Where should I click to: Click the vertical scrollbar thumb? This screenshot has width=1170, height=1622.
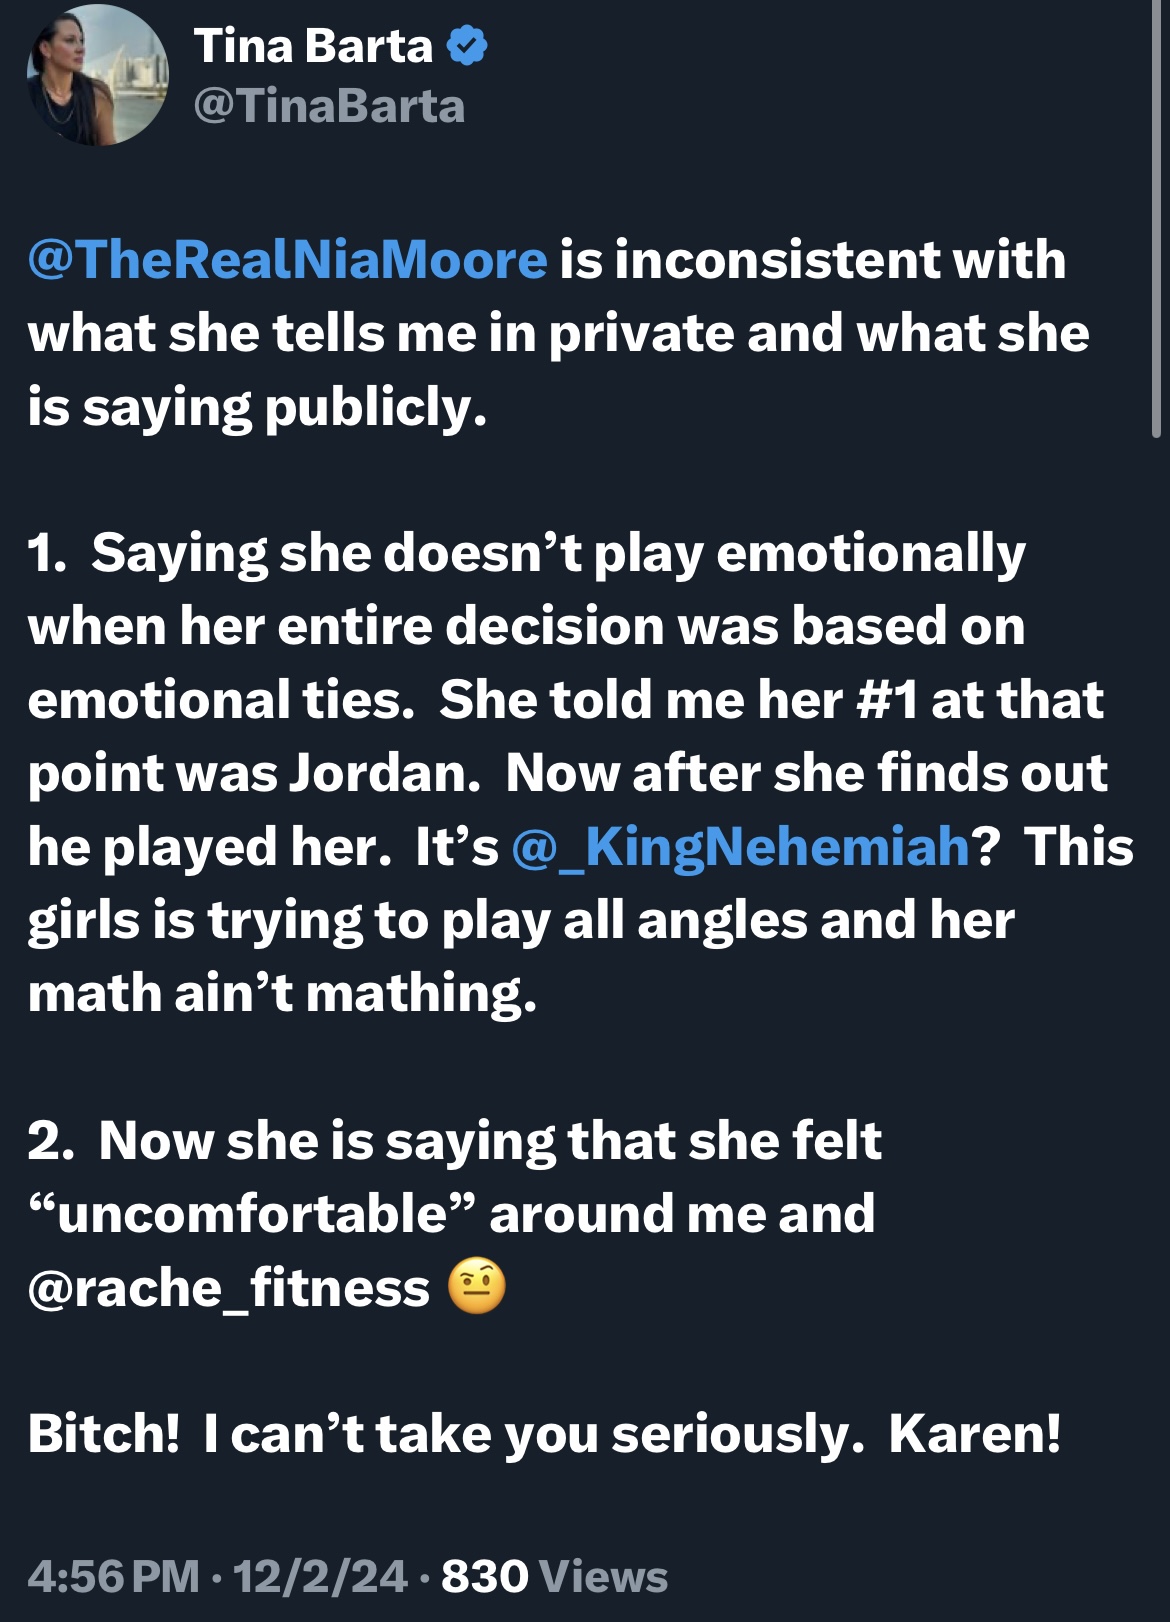tap(1157, 218)
